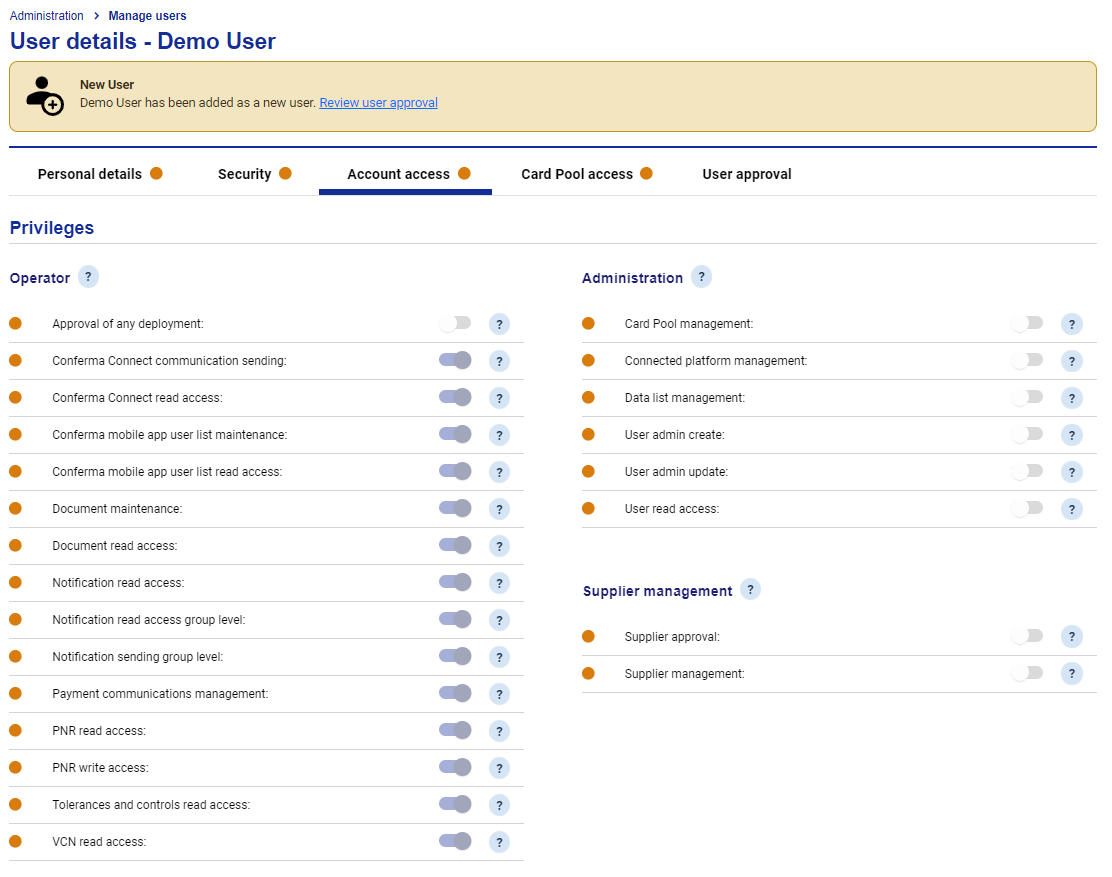Viewport: 1112px width, 877px height.
Task: Open the User approval tab
Action: tap(747, 174)
